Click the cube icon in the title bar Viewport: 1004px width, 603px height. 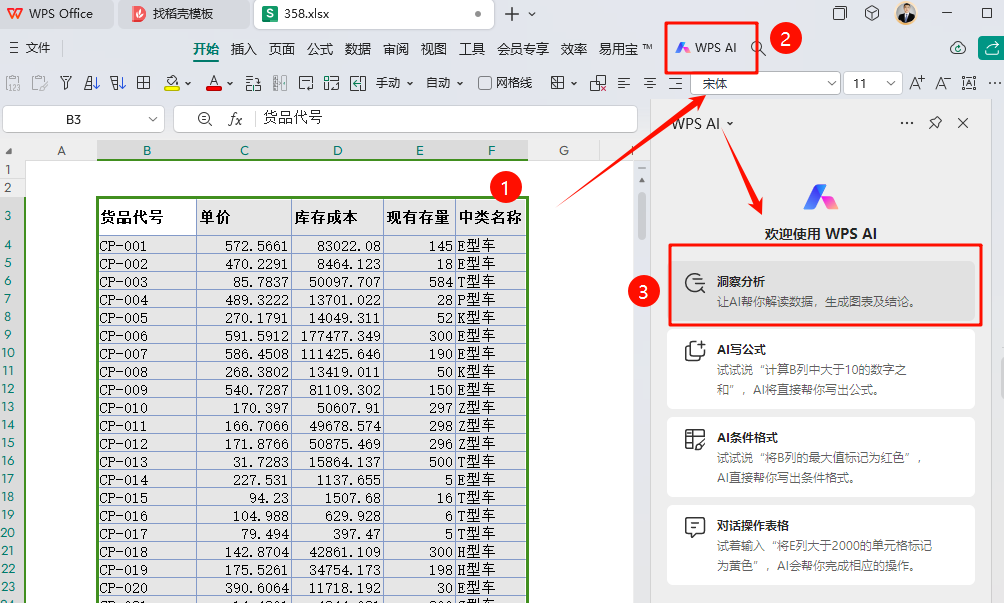coord(871,13)
